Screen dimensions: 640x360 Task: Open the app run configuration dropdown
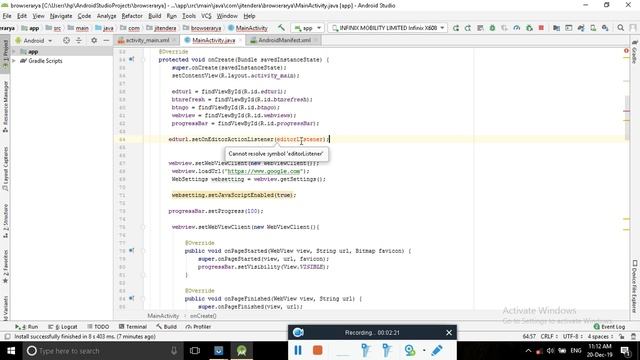pyautogui.click(x=307, y=28)
